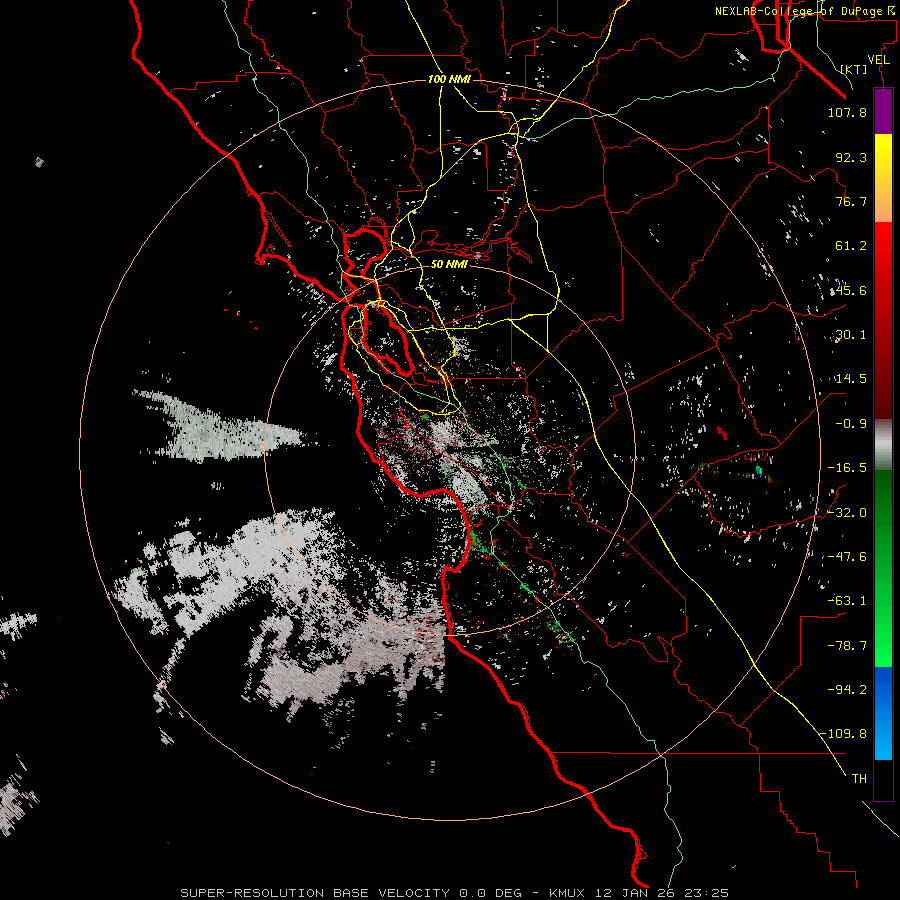Viewport: 900px width, 900px height.
Task: Select the -109.8 scale value
Action: tap(844, 734)
